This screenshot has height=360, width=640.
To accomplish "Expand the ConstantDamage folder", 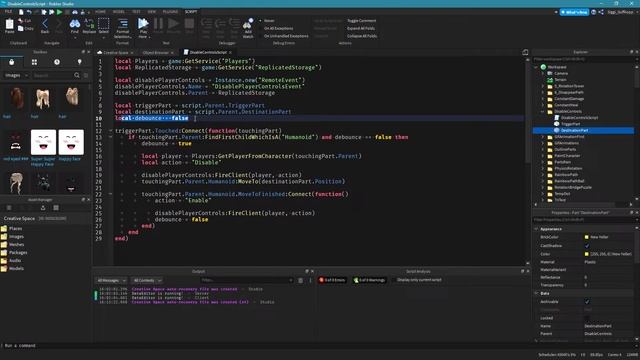I will [x=543, y=99].
